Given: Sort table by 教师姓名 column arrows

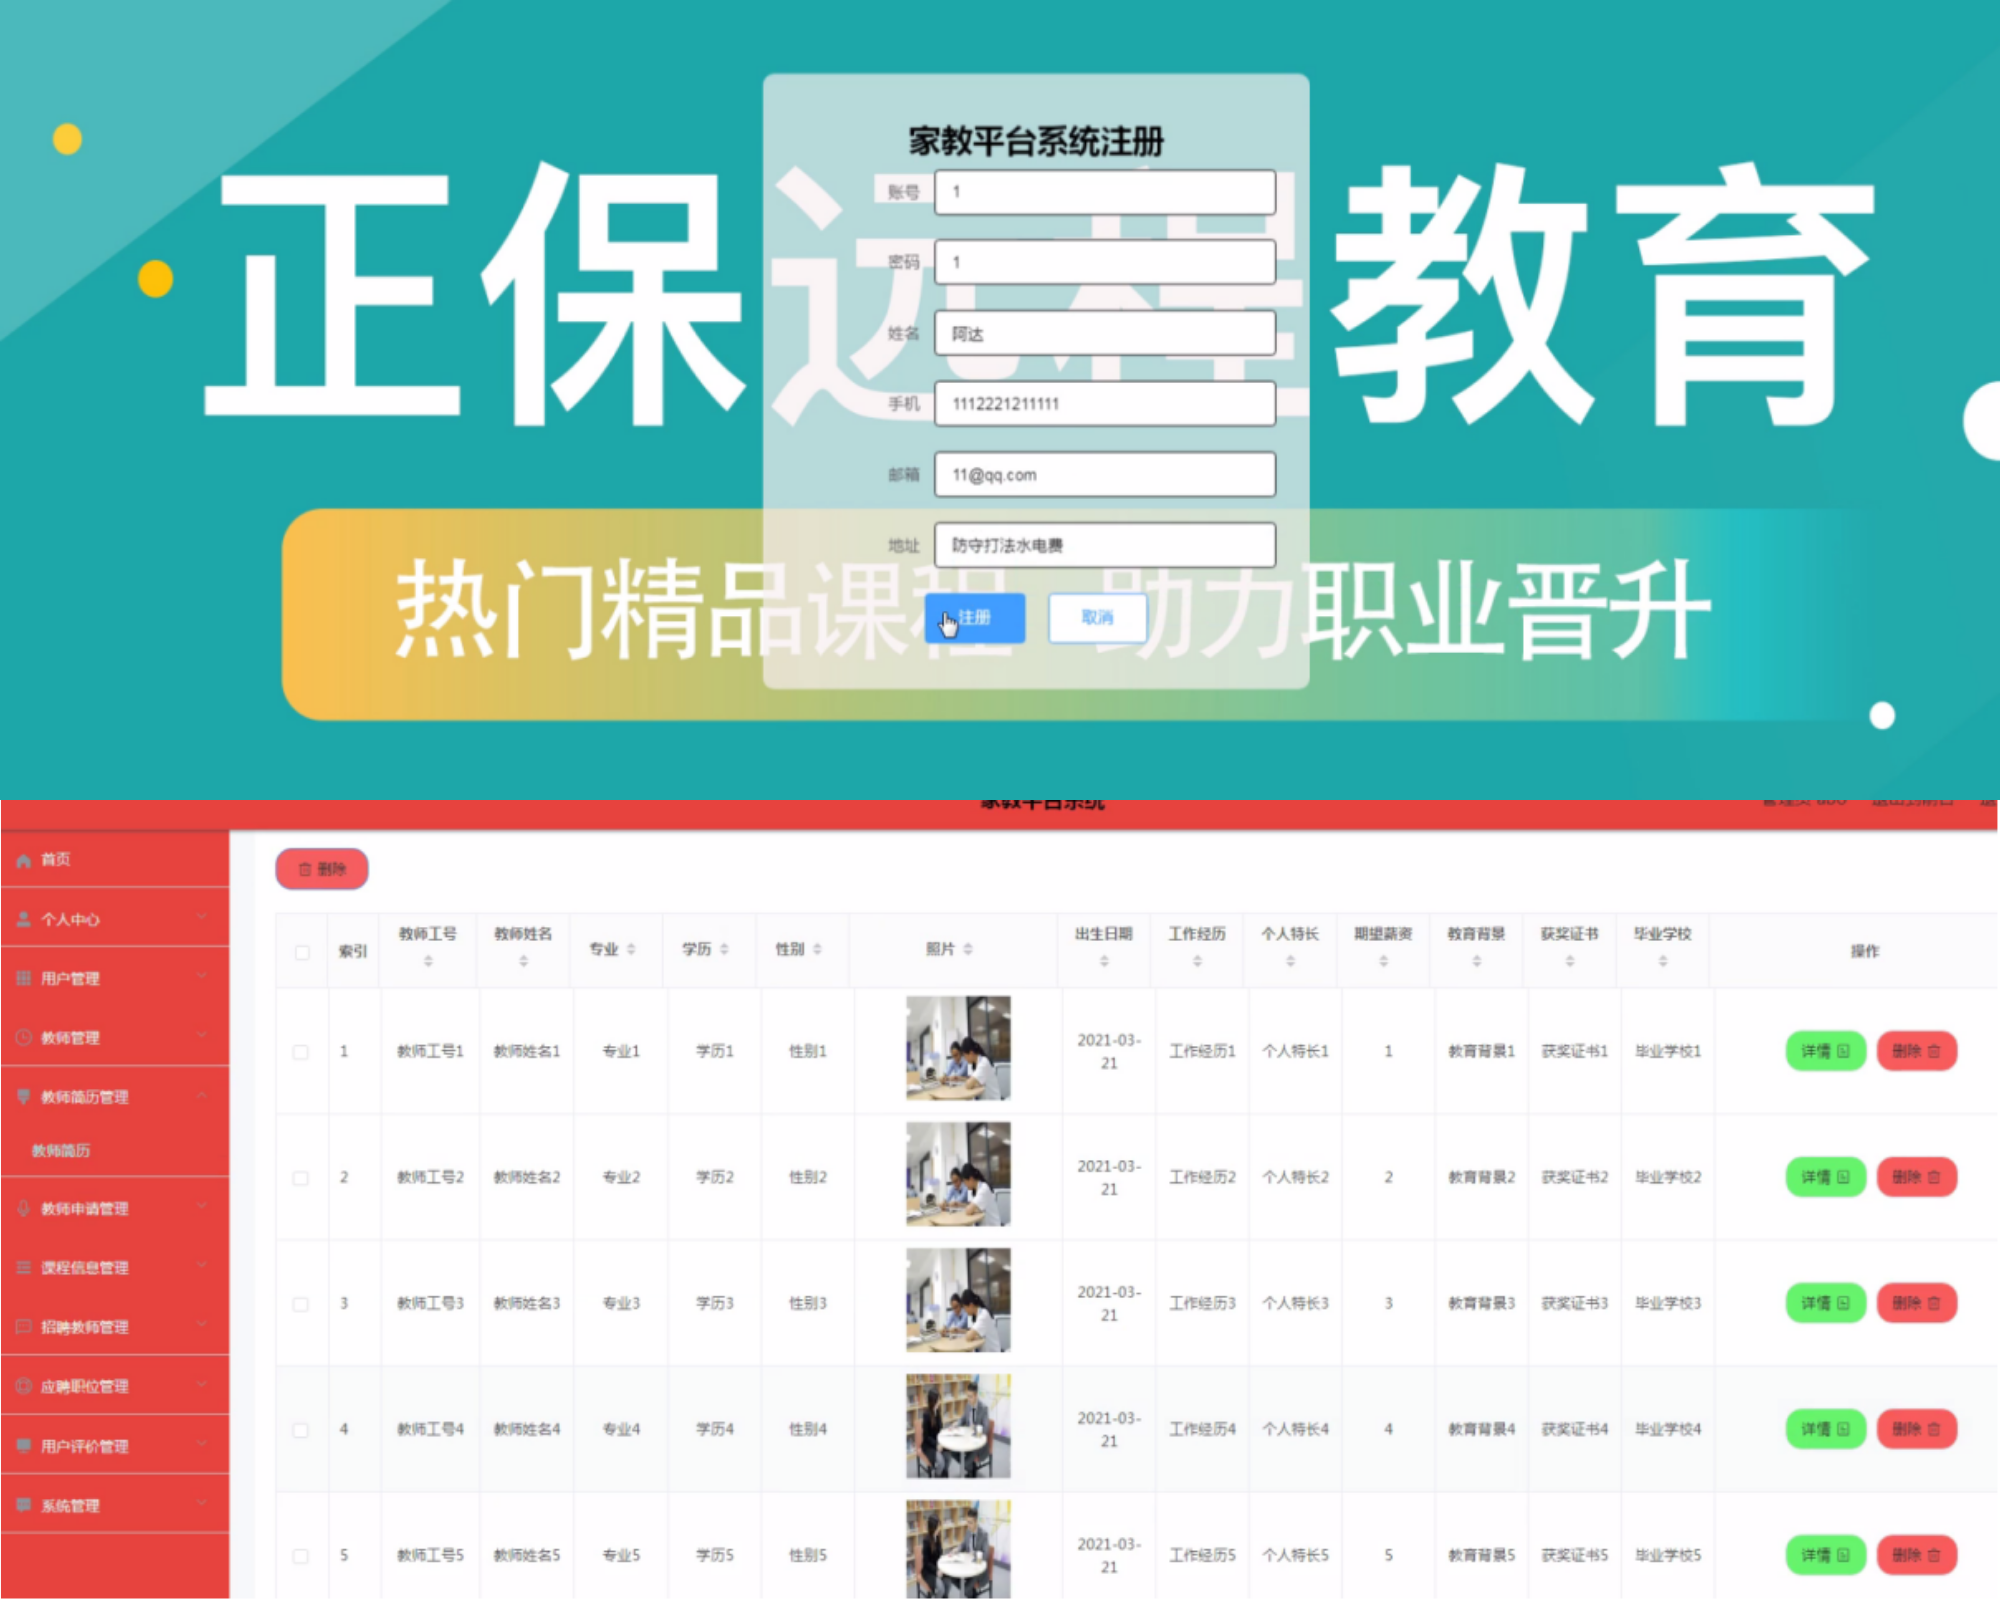Looking at the screenshot, I should pyautogui.click(x=523, y=961).
